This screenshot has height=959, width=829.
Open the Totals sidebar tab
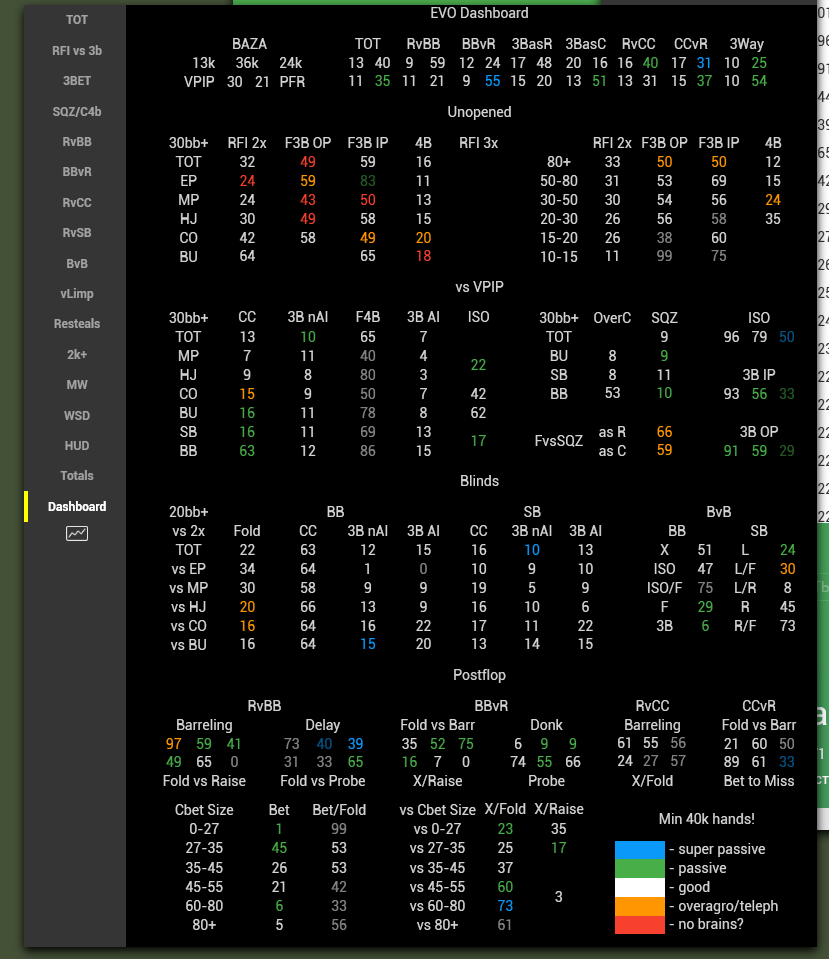(x=76, y=476)
